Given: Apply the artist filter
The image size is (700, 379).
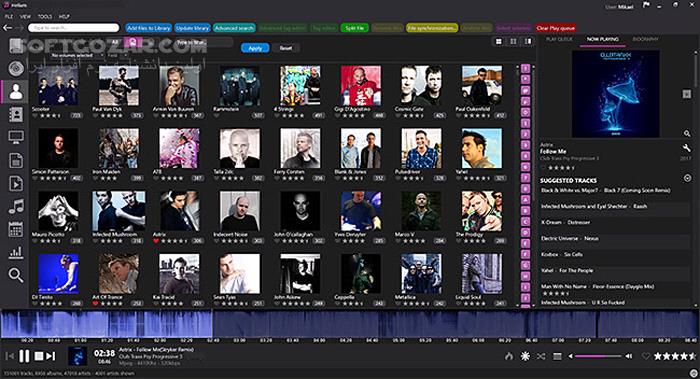Looking at the screenshot, I should tap(255, 48).
